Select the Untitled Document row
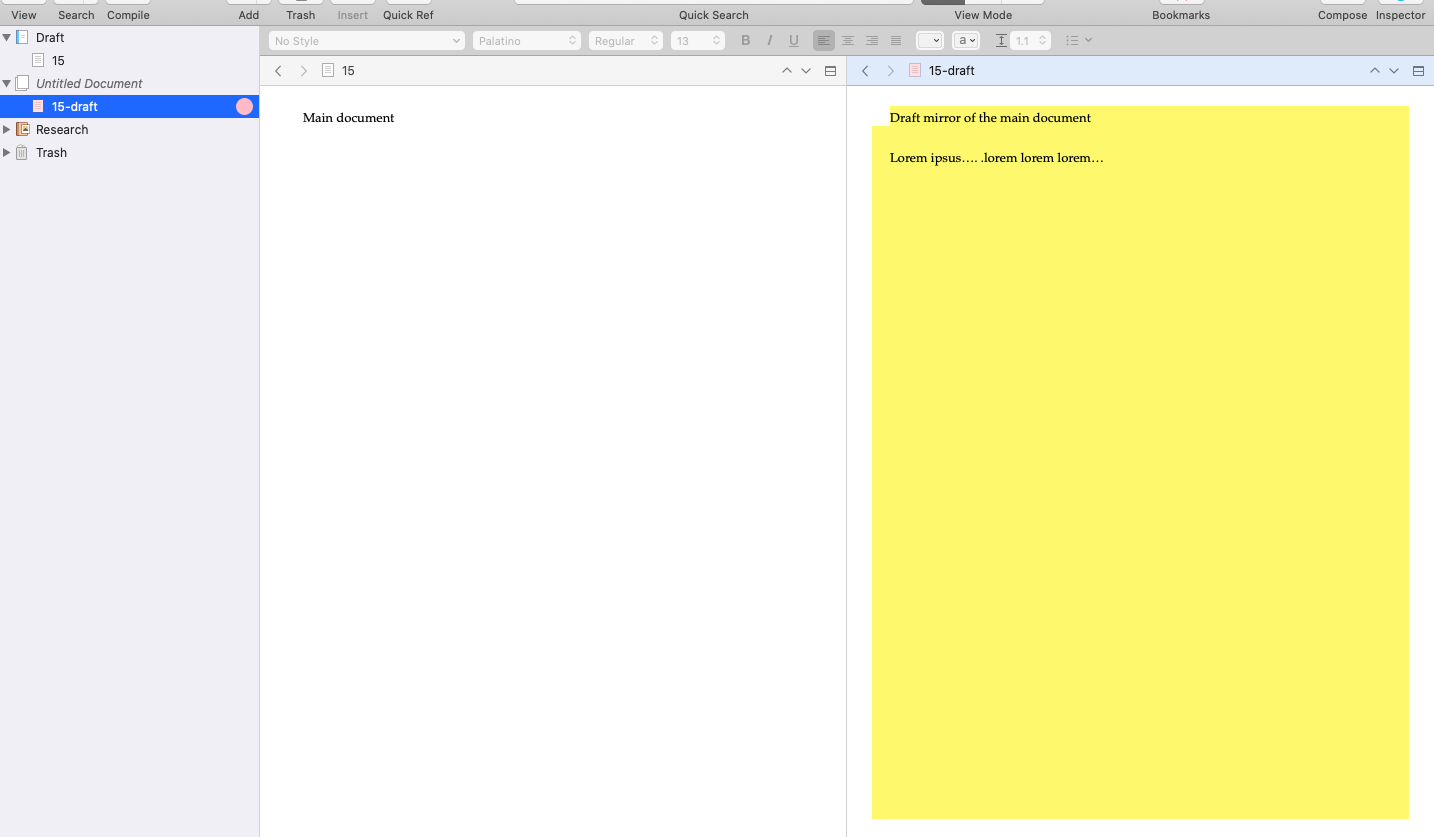1434x837 pixels. coord(130,83)
